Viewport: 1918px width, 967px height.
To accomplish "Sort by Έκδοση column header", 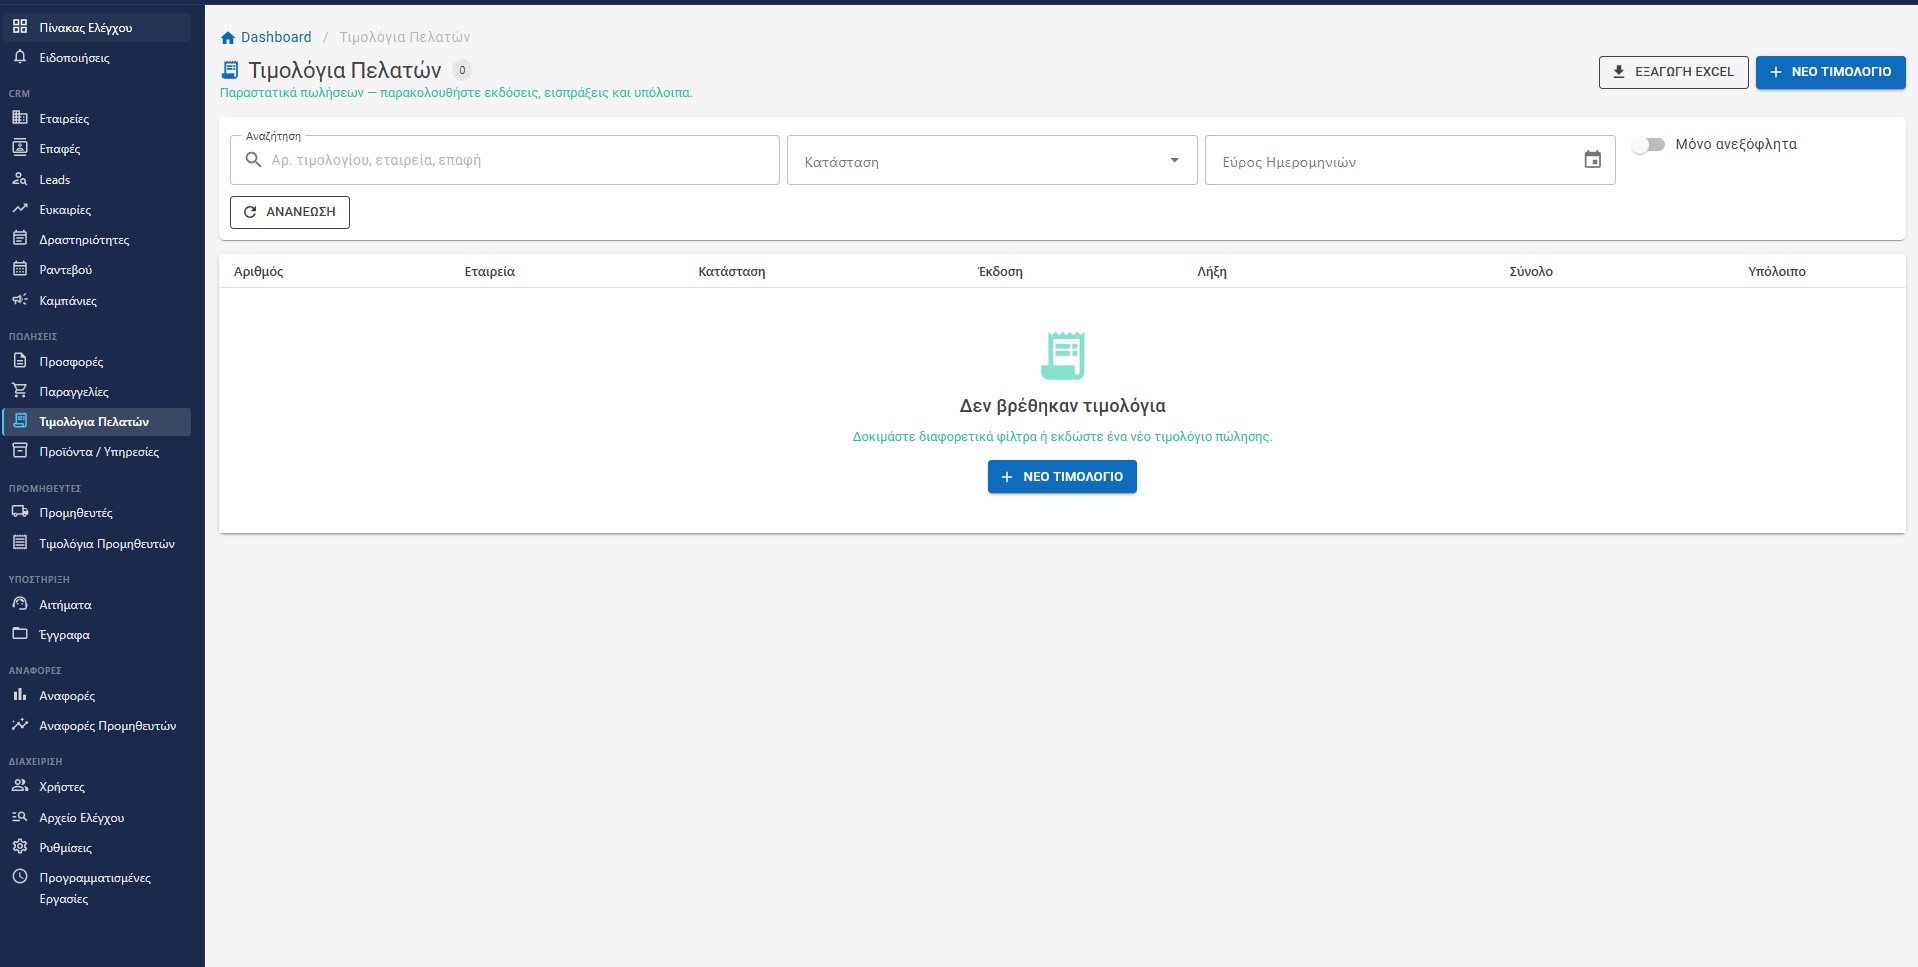I will pos(1000,271).
